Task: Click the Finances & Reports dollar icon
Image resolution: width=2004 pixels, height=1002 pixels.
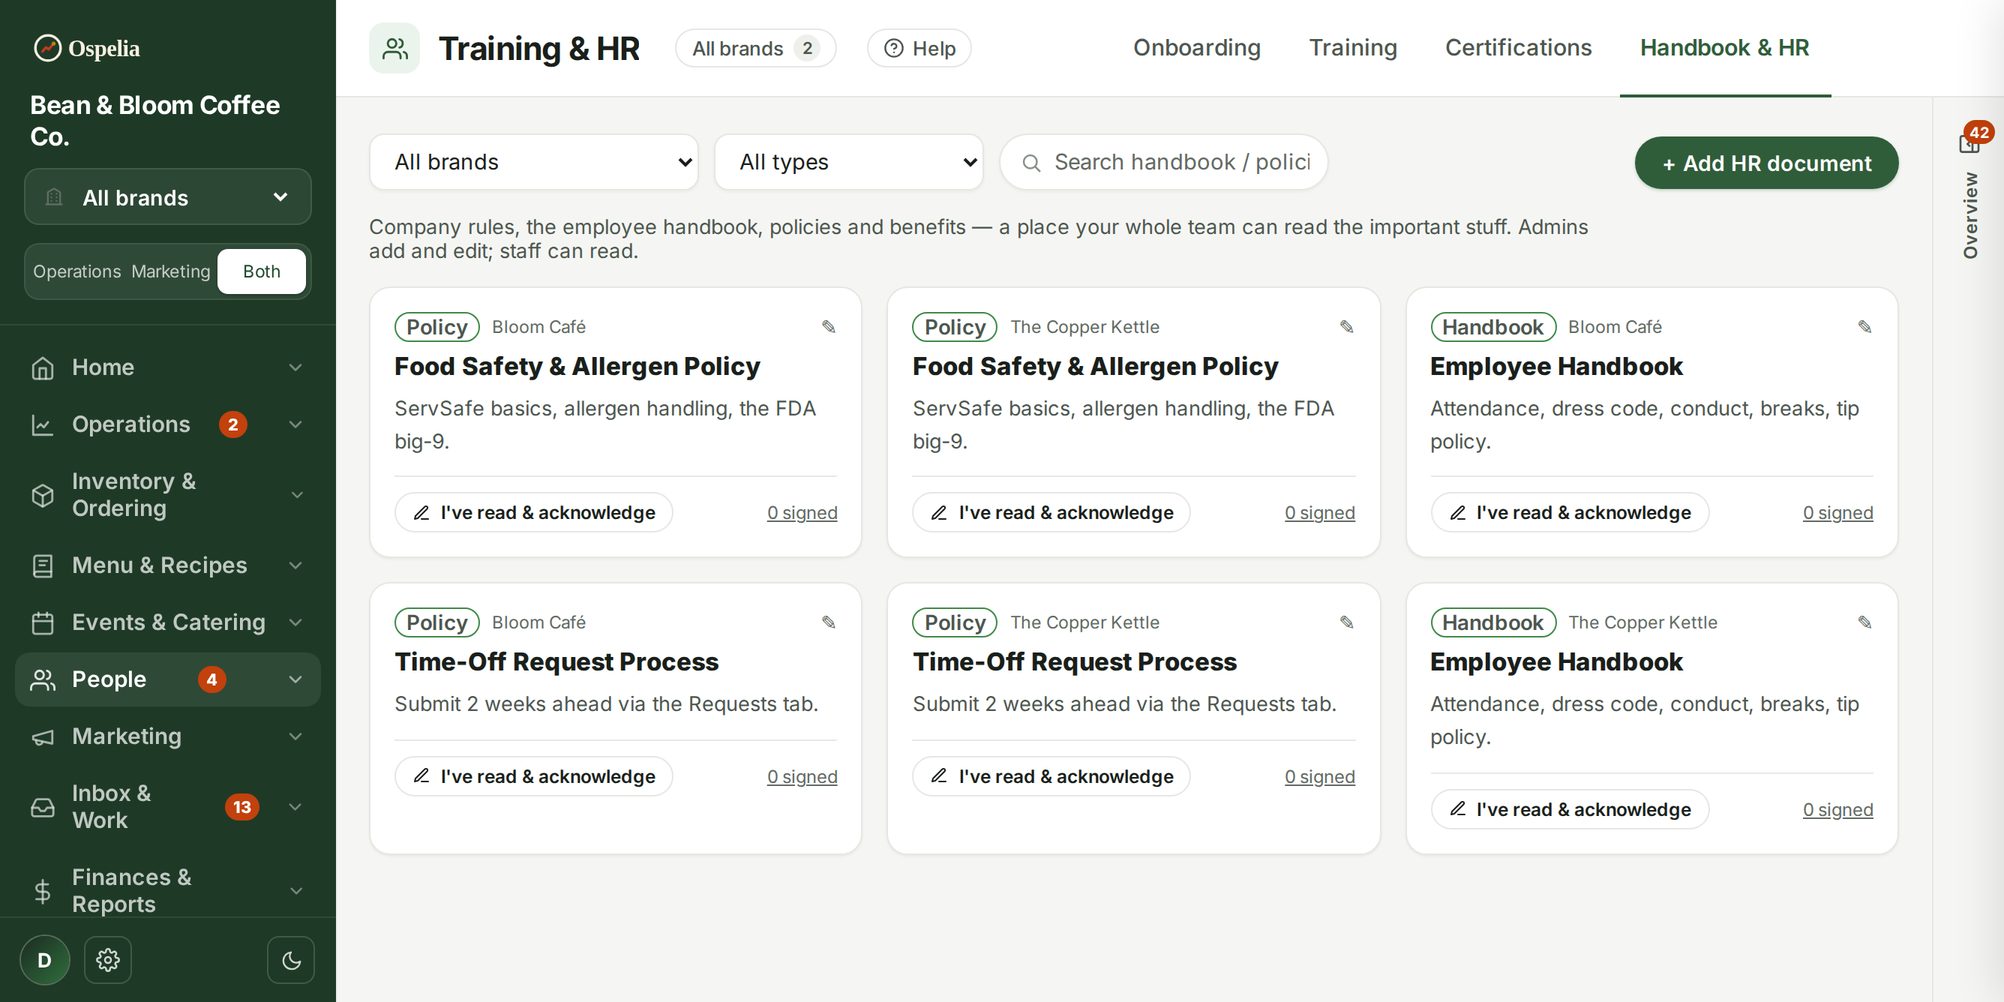Action: [43, 891]
